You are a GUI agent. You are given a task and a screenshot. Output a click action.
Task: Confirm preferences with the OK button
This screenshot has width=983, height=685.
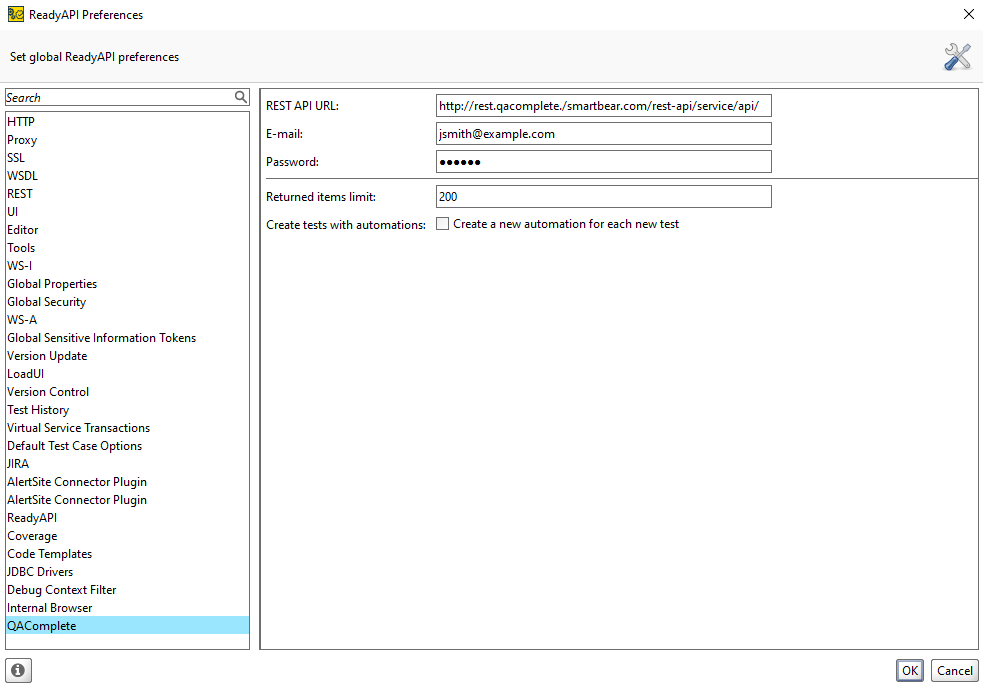[x=910, y=671]
